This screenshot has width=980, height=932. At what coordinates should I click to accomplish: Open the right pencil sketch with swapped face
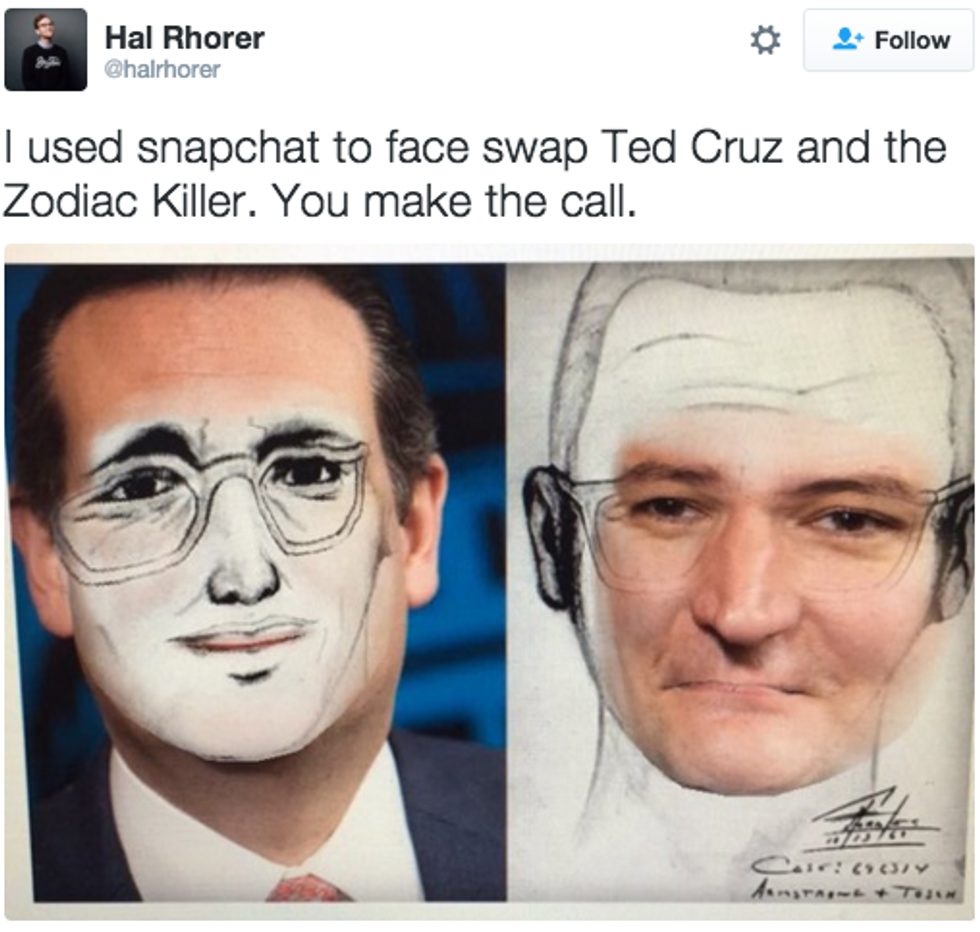coord(740,581)
